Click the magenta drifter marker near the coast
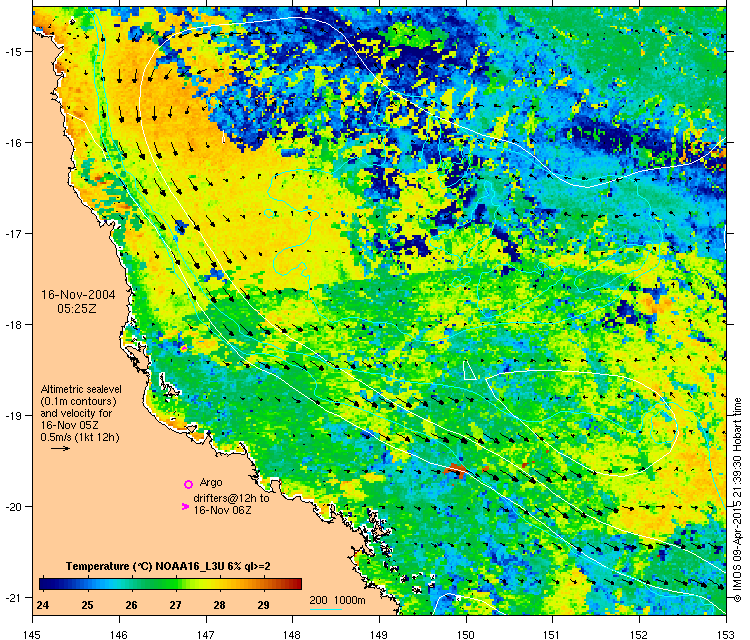The width and height of the screenshot is (750, 640). [184, 348]
